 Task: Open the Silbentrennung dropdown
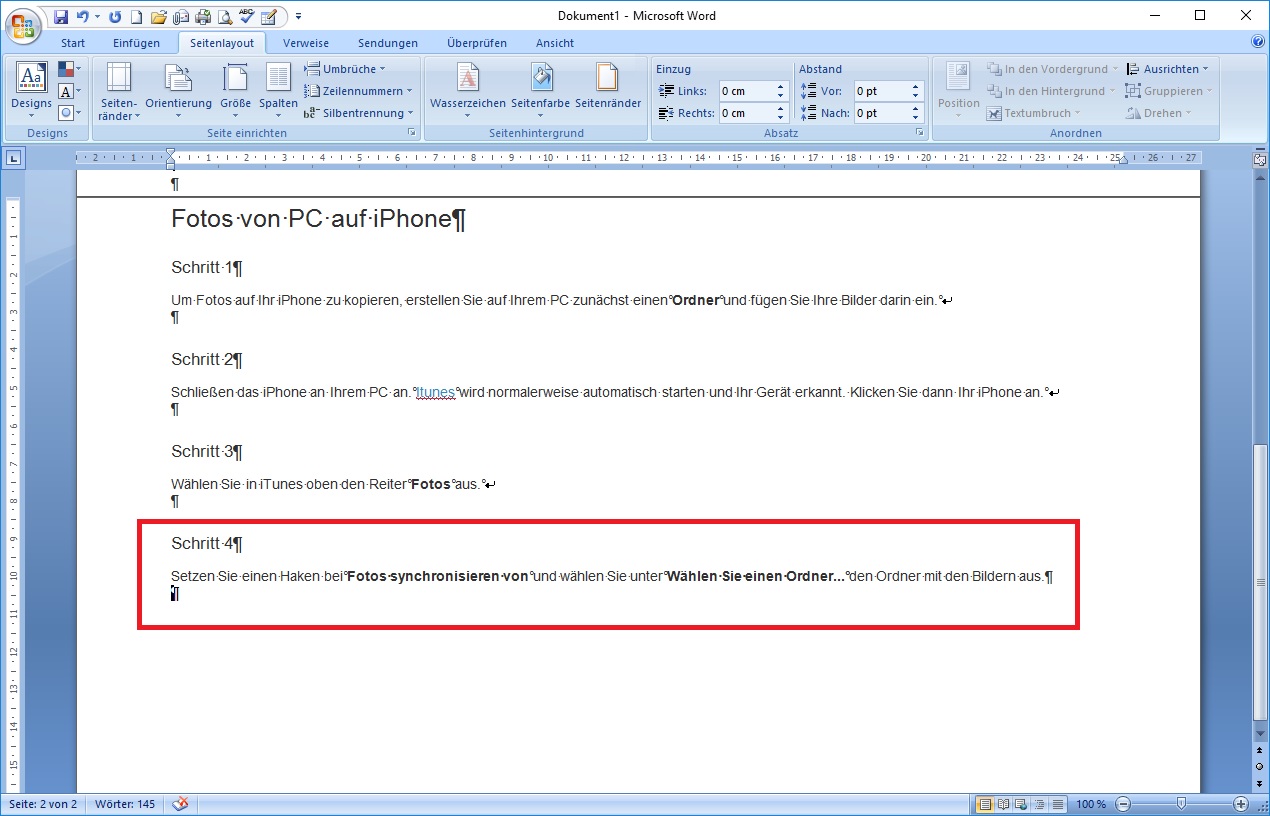pyautogui.click(x=357, y=113)
